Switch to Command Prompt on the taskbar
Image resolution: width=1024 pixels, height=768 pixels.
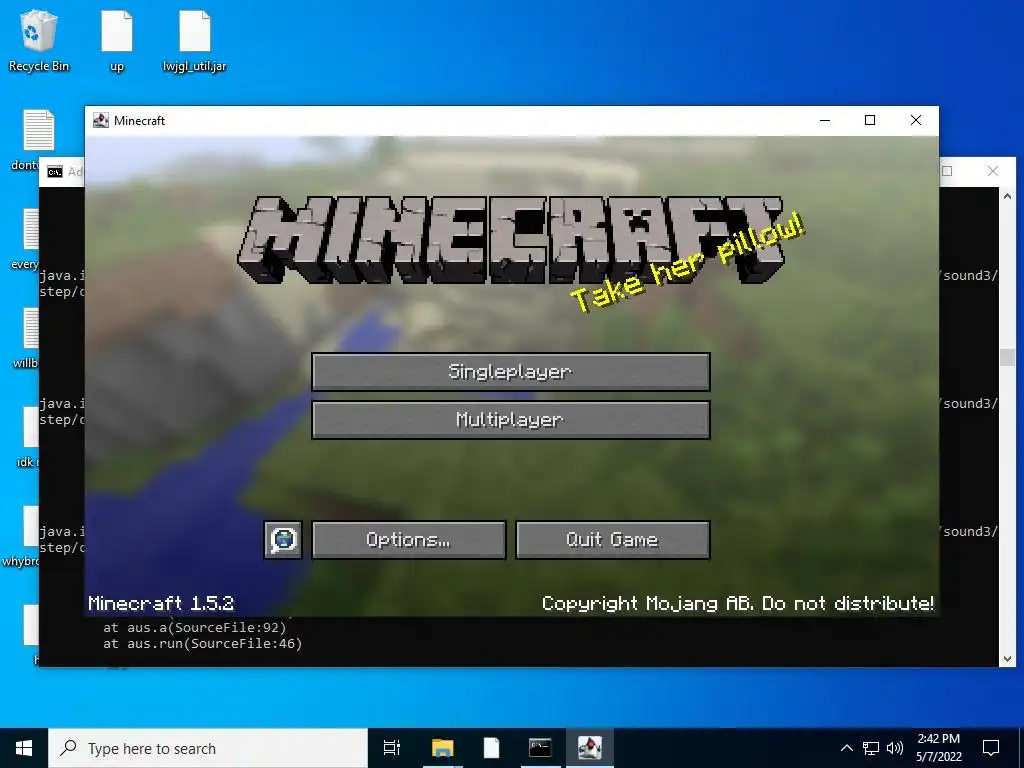coord(540,748)
